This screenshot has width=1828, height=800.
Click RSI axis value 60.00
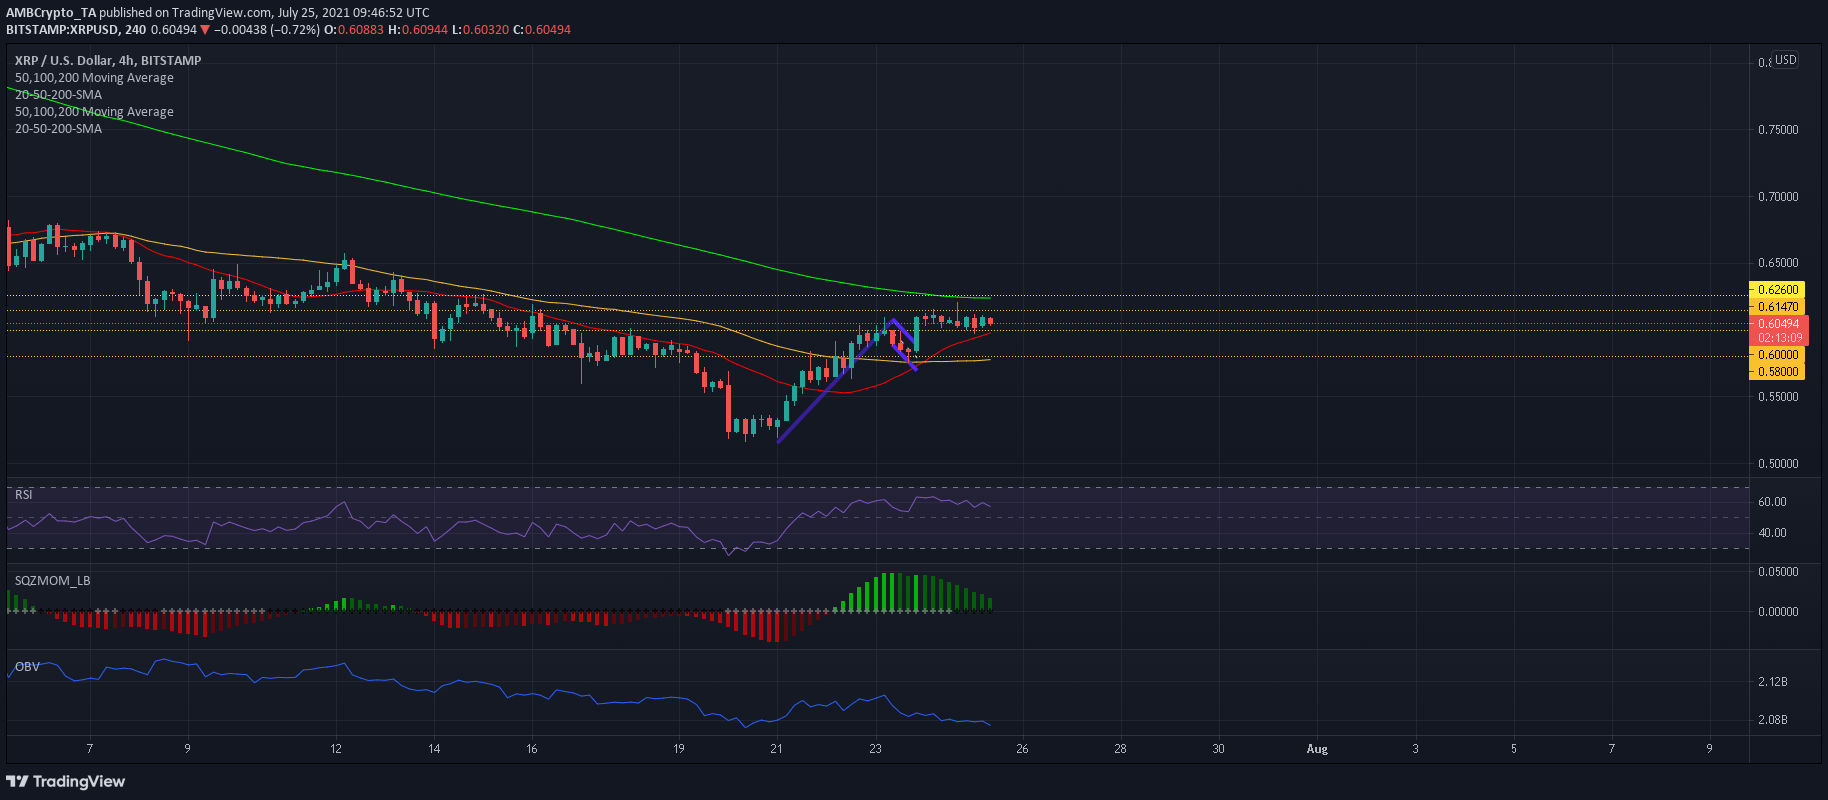click(1772, 502)
